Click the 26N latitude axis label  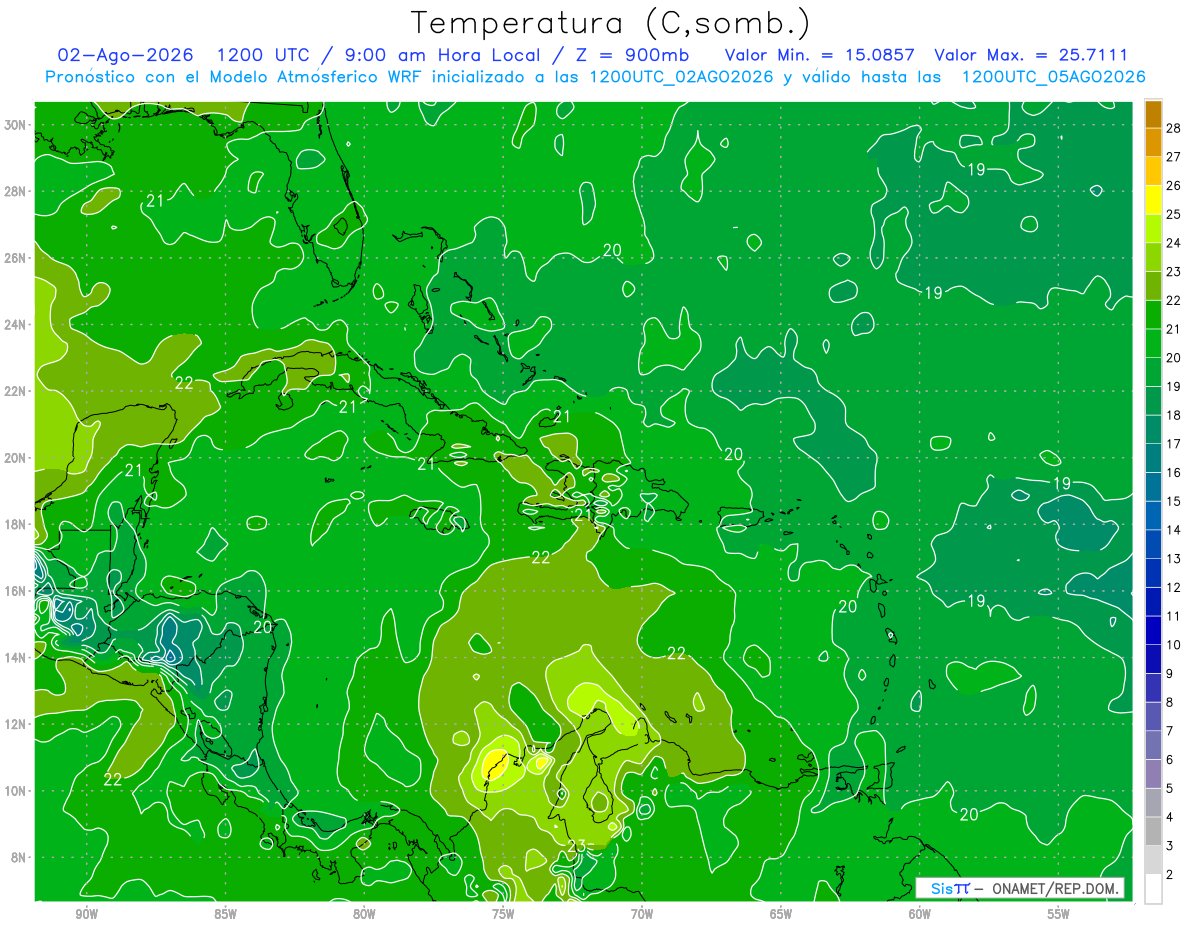click(x=16, y=258)
